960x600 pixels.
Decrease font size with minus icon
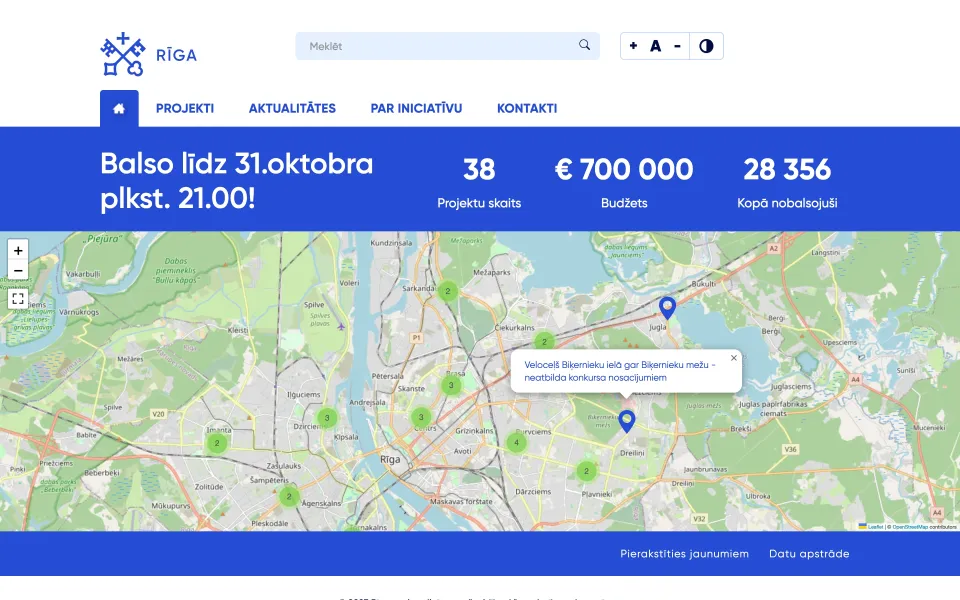[677, 46]
